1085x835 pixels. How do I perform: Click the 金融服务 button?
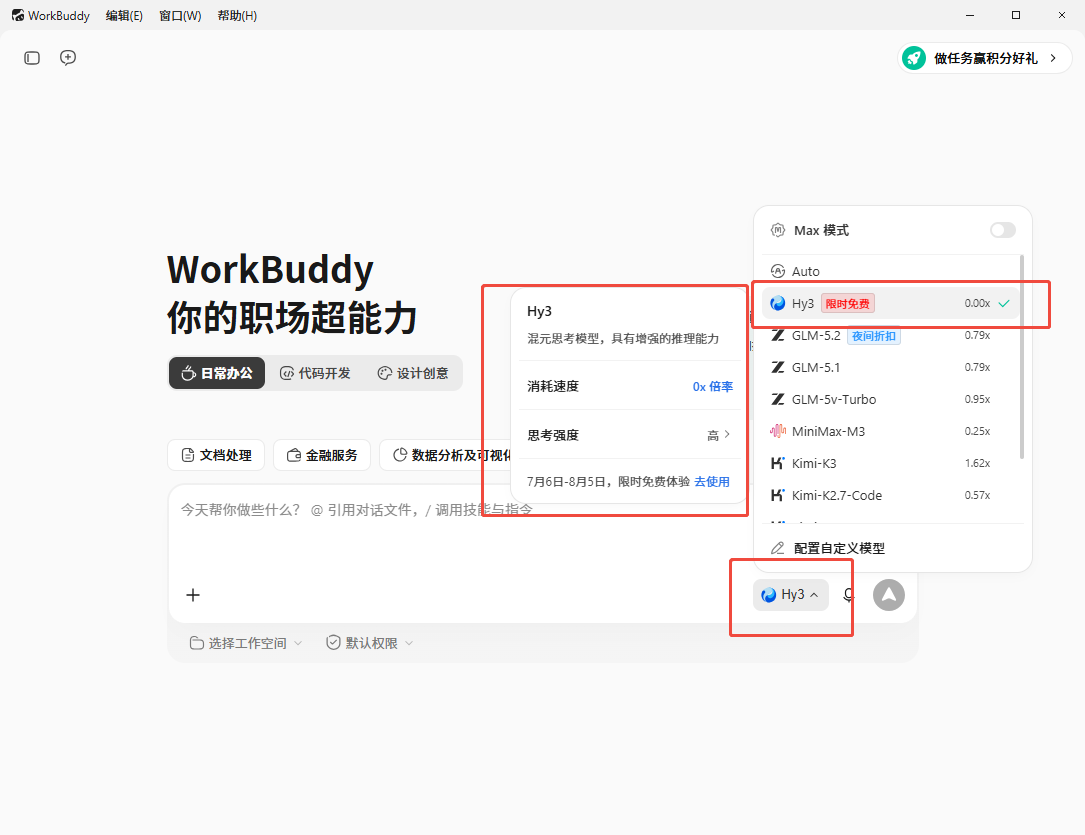(x=322, y=455)
